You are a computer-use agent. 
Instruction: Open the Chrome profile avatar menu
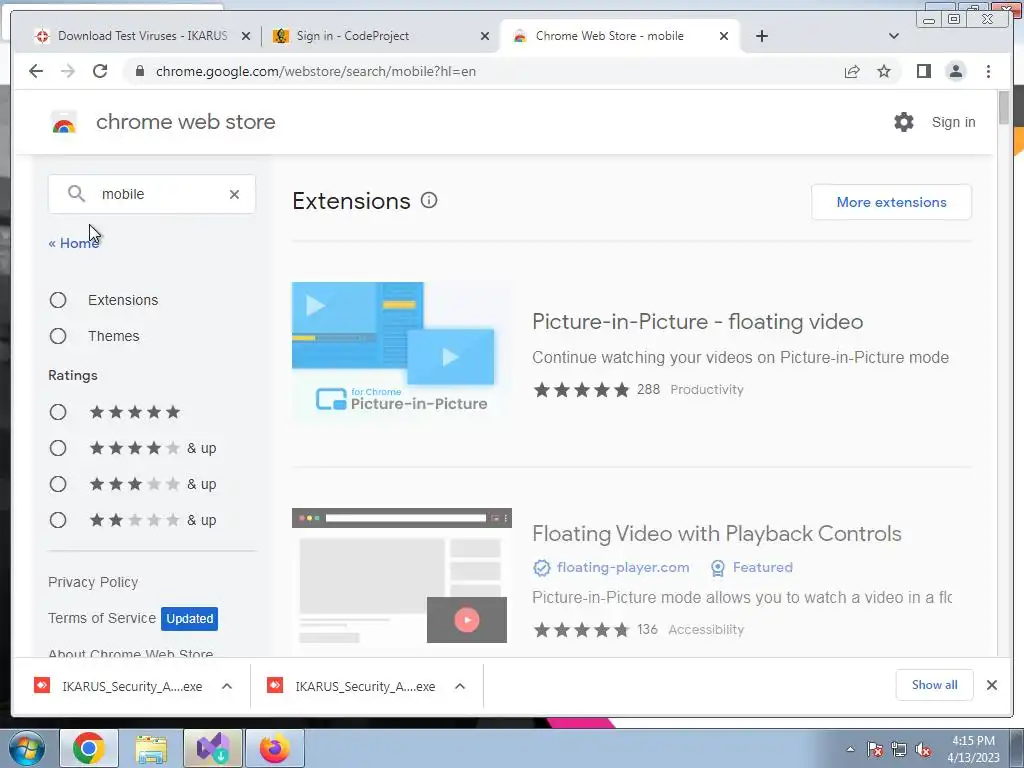[955, 71]
